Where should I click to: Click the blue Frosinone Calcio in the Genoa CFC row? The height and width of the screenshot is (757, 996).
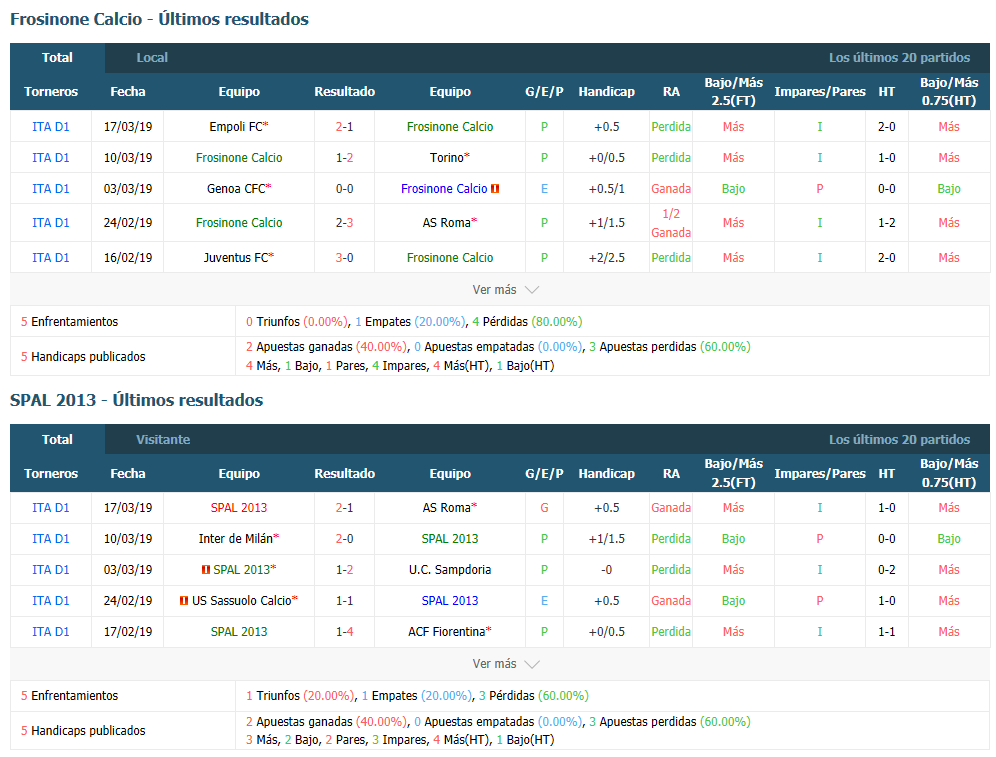point(444,189)
